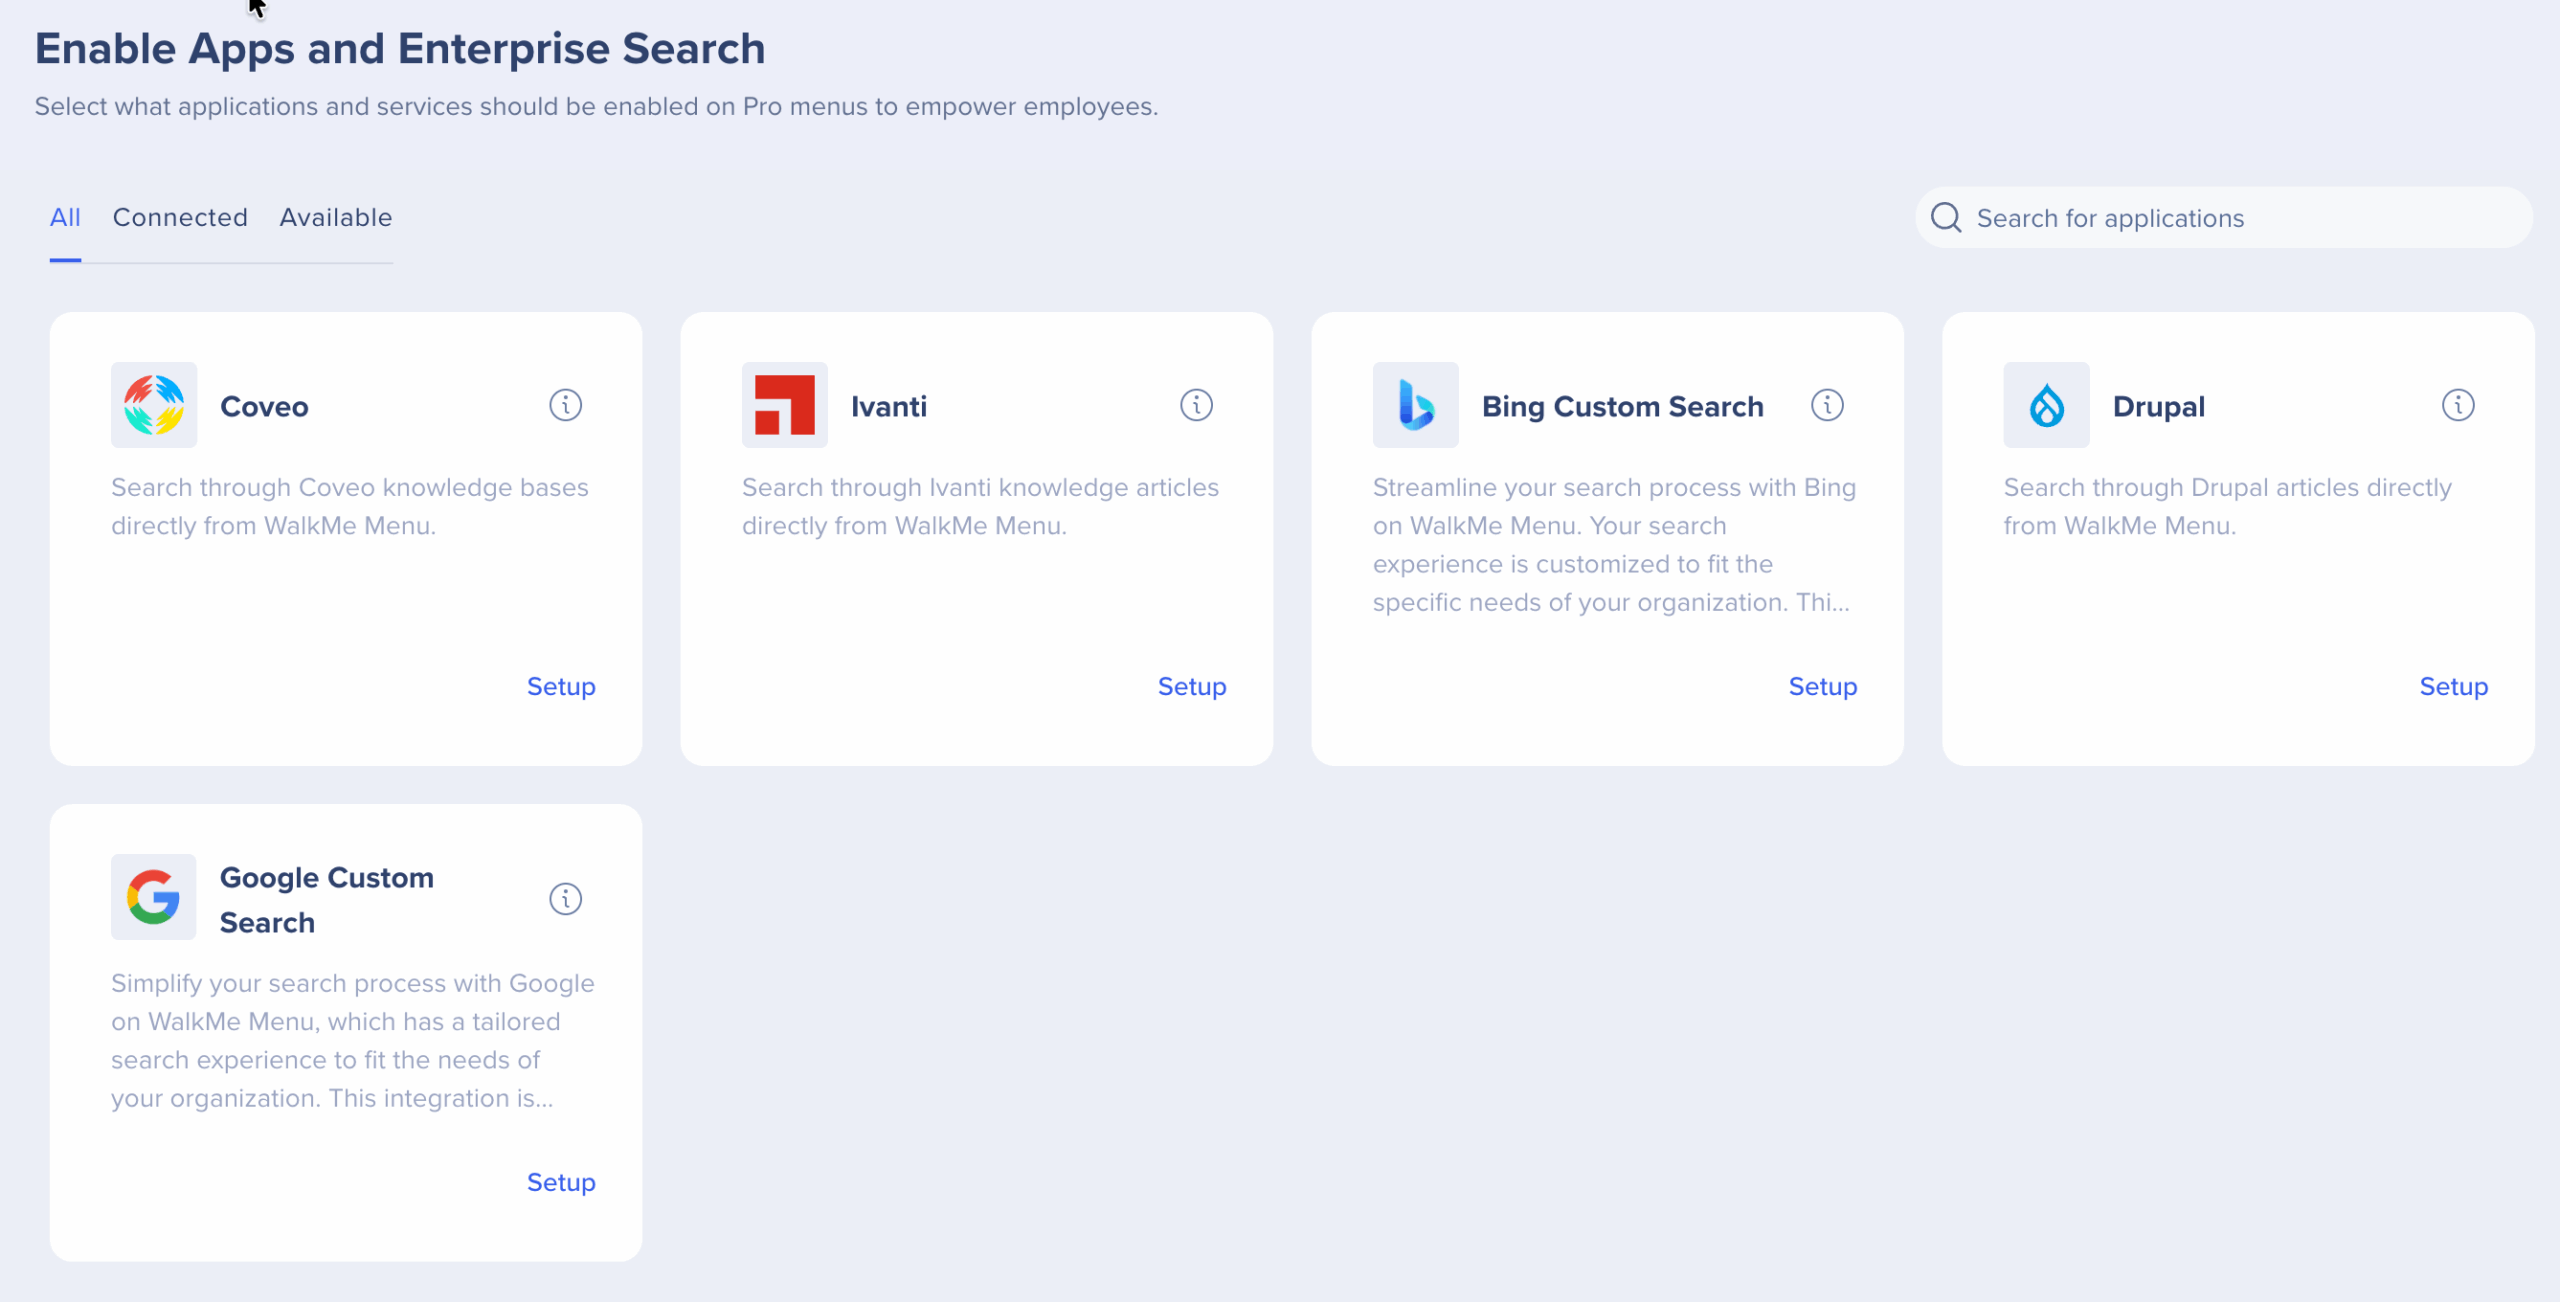Start Setup for Ivanti

point(1192,687)
